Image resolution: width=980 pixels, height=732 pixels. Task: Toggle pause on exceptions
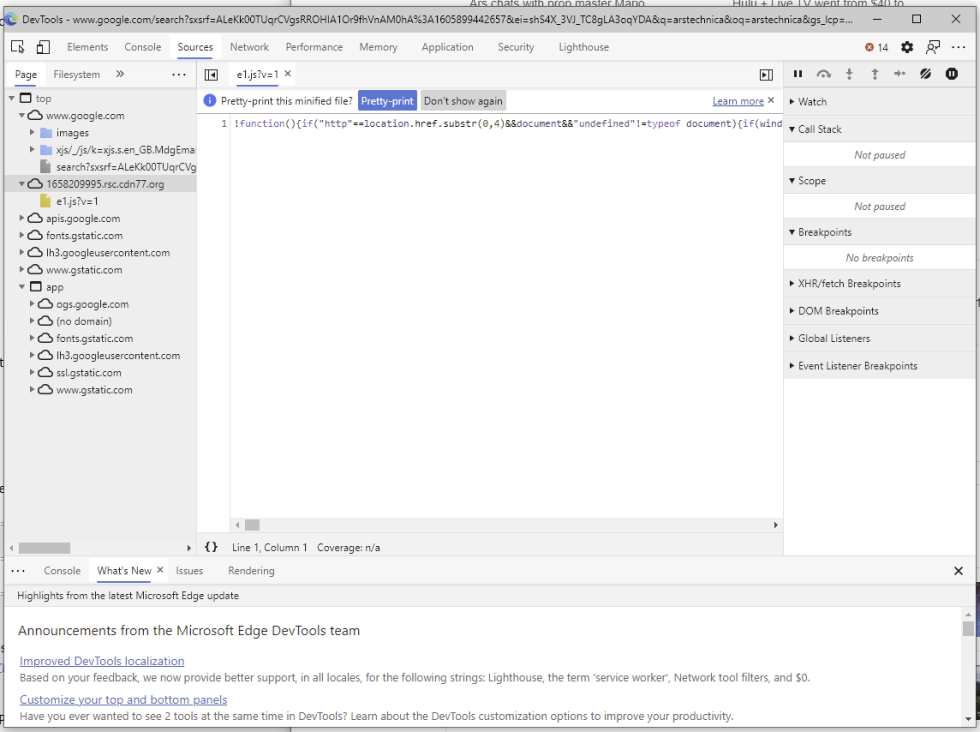pos(952,73)
